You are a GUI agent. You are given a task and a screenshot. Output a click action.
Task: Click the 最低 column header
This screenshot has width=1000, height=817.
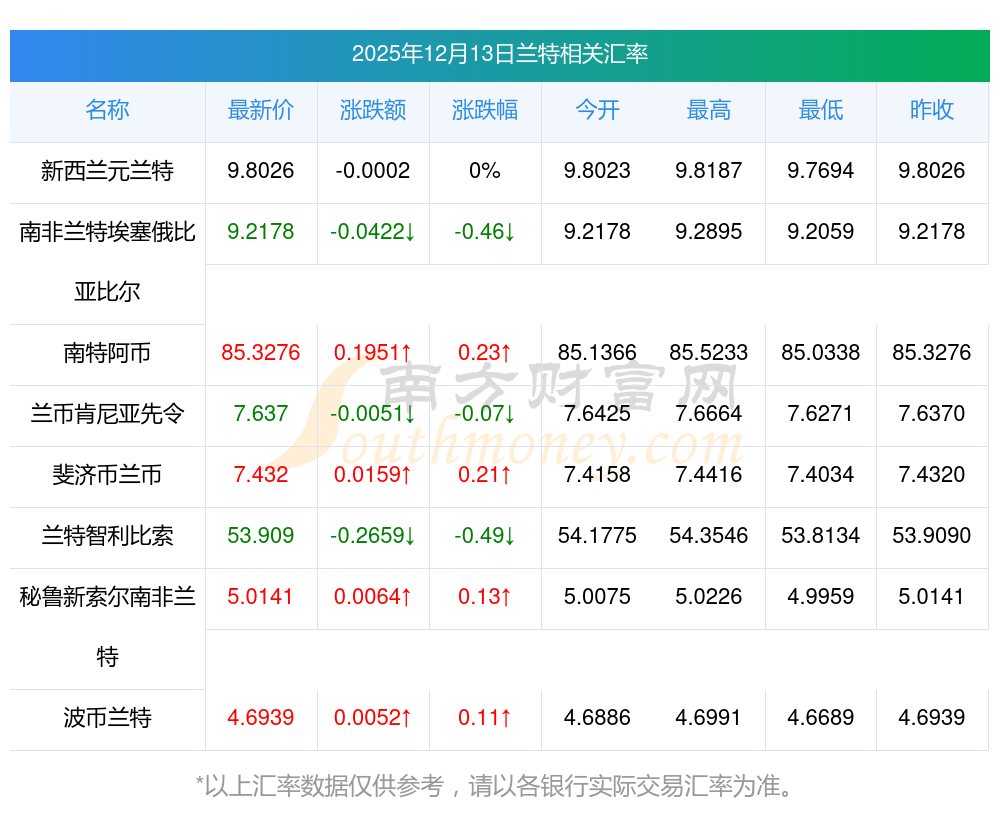pos(820,111)
